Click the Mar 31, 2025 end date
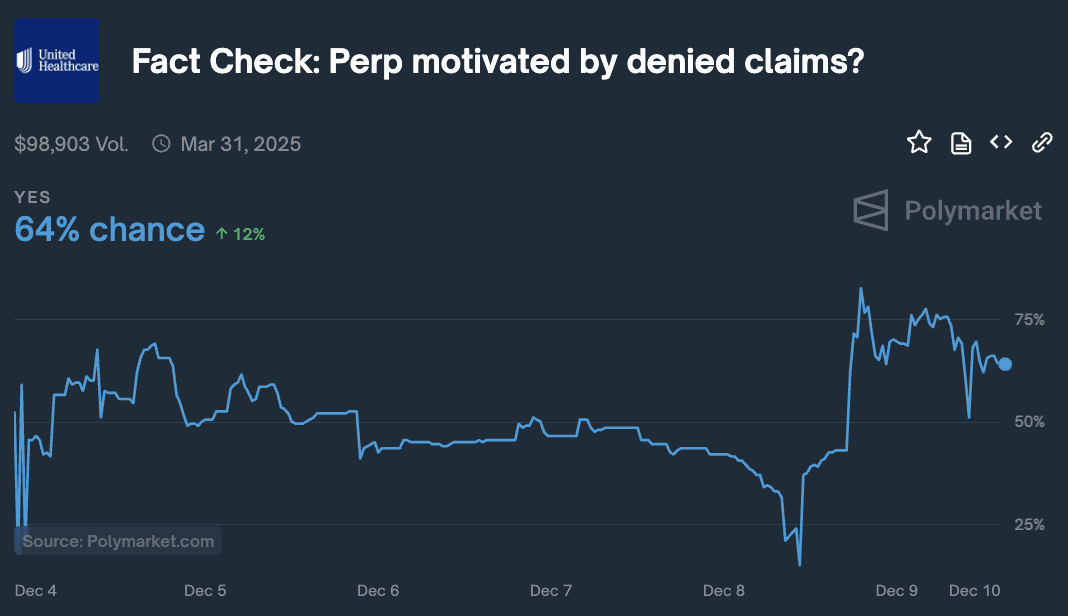The width and height of the screenshot is (1068, 616). click(241, 144)
